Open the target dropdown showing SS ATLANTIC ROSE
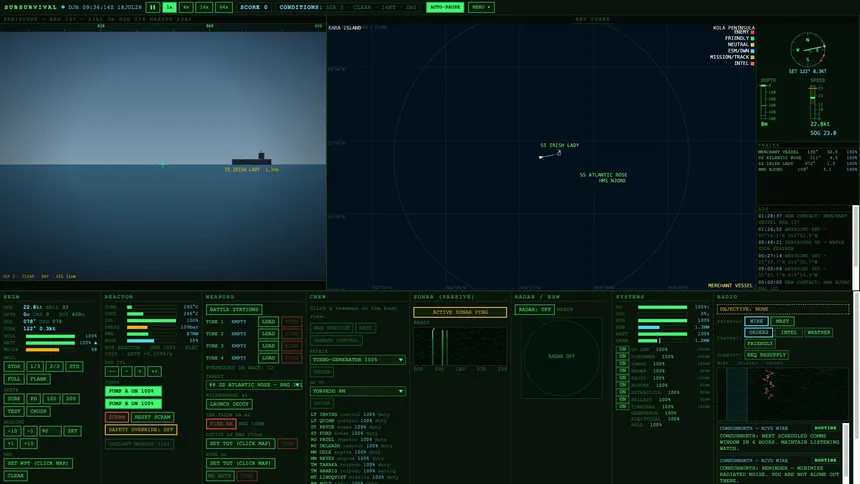This screenshot has height=484, width=860. coord(254,385)
